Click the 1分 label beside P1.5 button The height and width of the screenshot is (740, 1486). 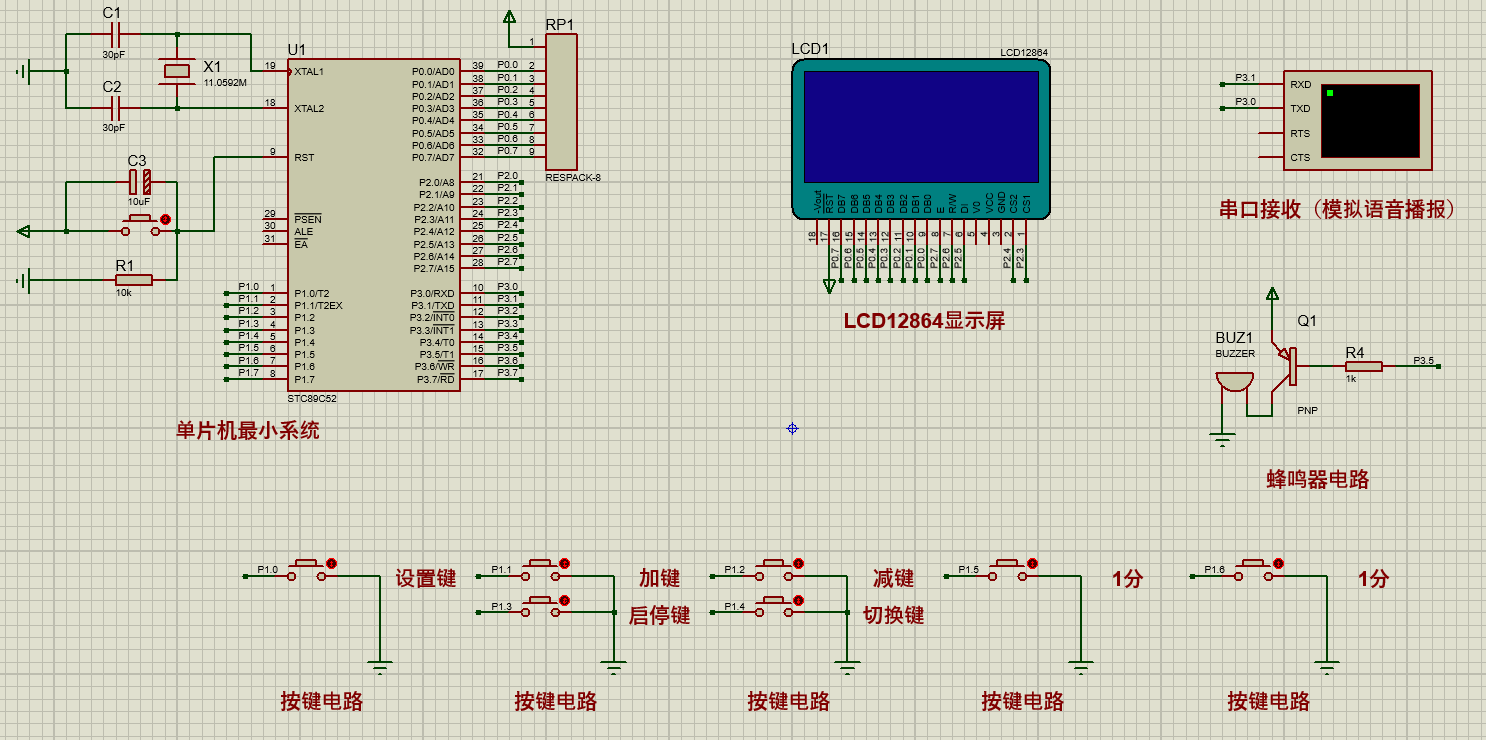[1127, 578]
